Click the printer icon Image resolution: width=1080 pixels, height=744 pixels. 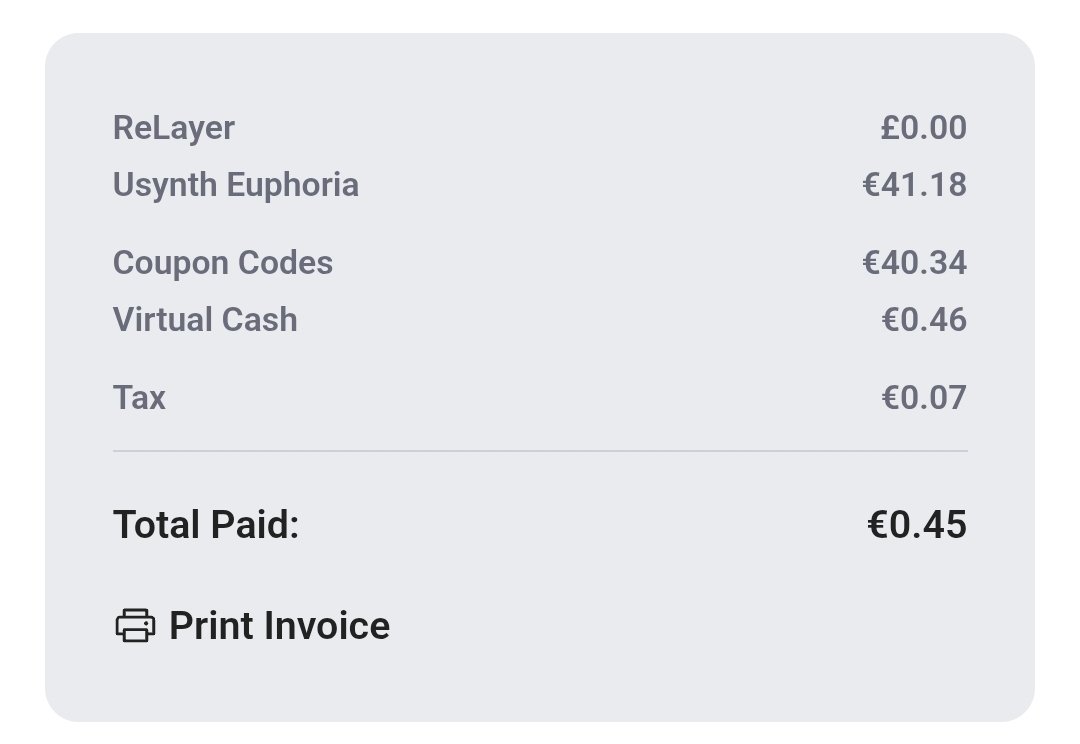click(135, 626)
